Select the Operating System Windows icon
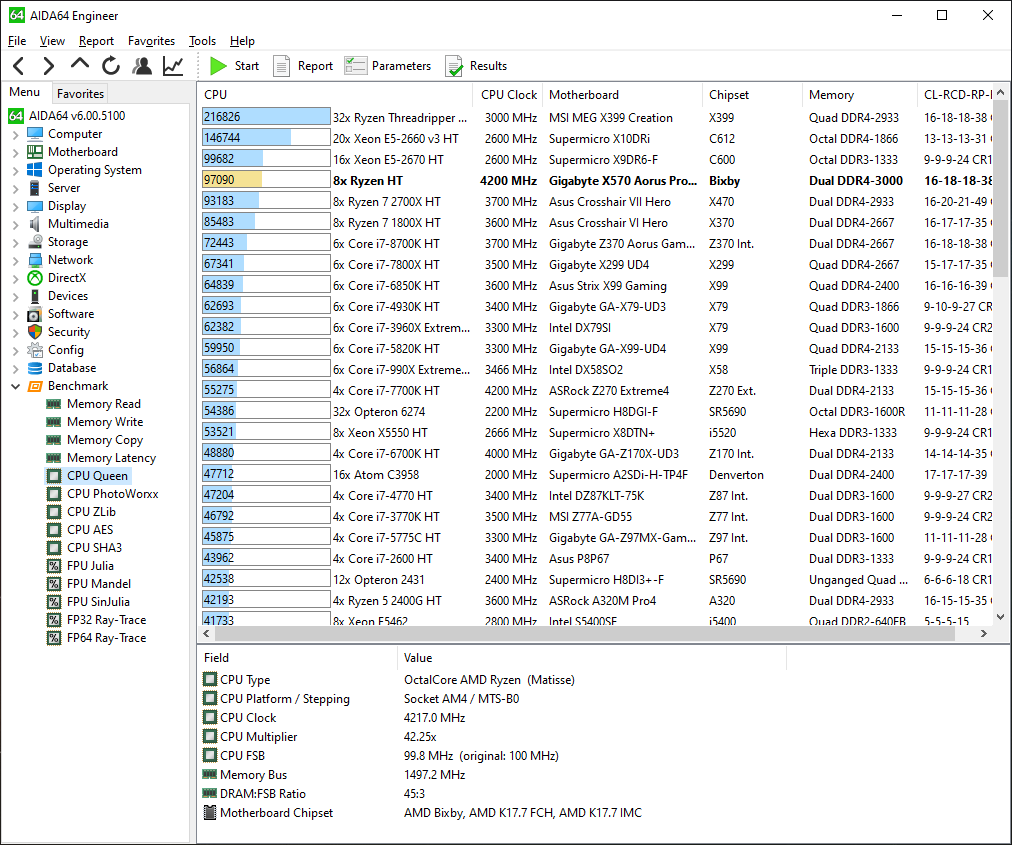Screen dimensions: 1012x845 pyautogui.click(x=35, y=170)
